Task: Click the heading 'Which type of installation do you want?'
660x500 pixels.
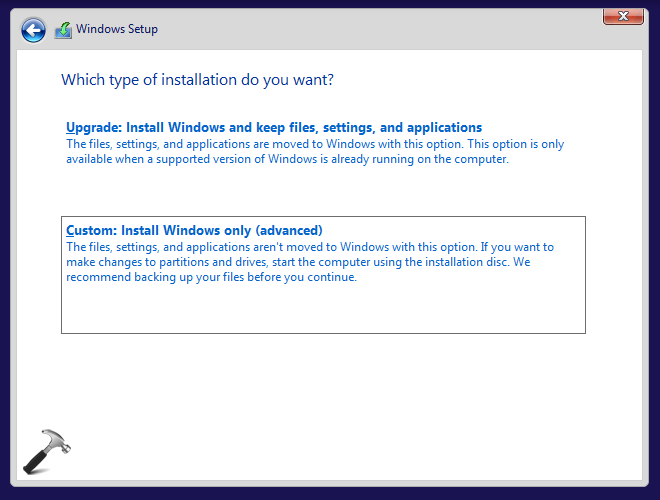Action: pyautogui.click(x=197, y=80)
